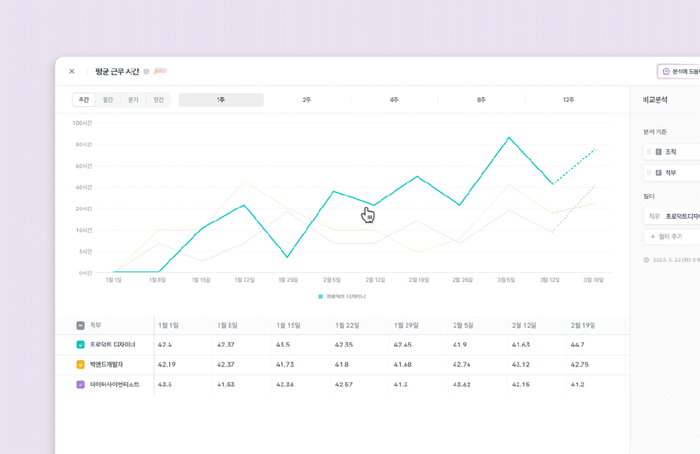Image resolution: width=700 pixels, height=454 pixels.
Task: Select the 12주 range option
Action: 568,100
